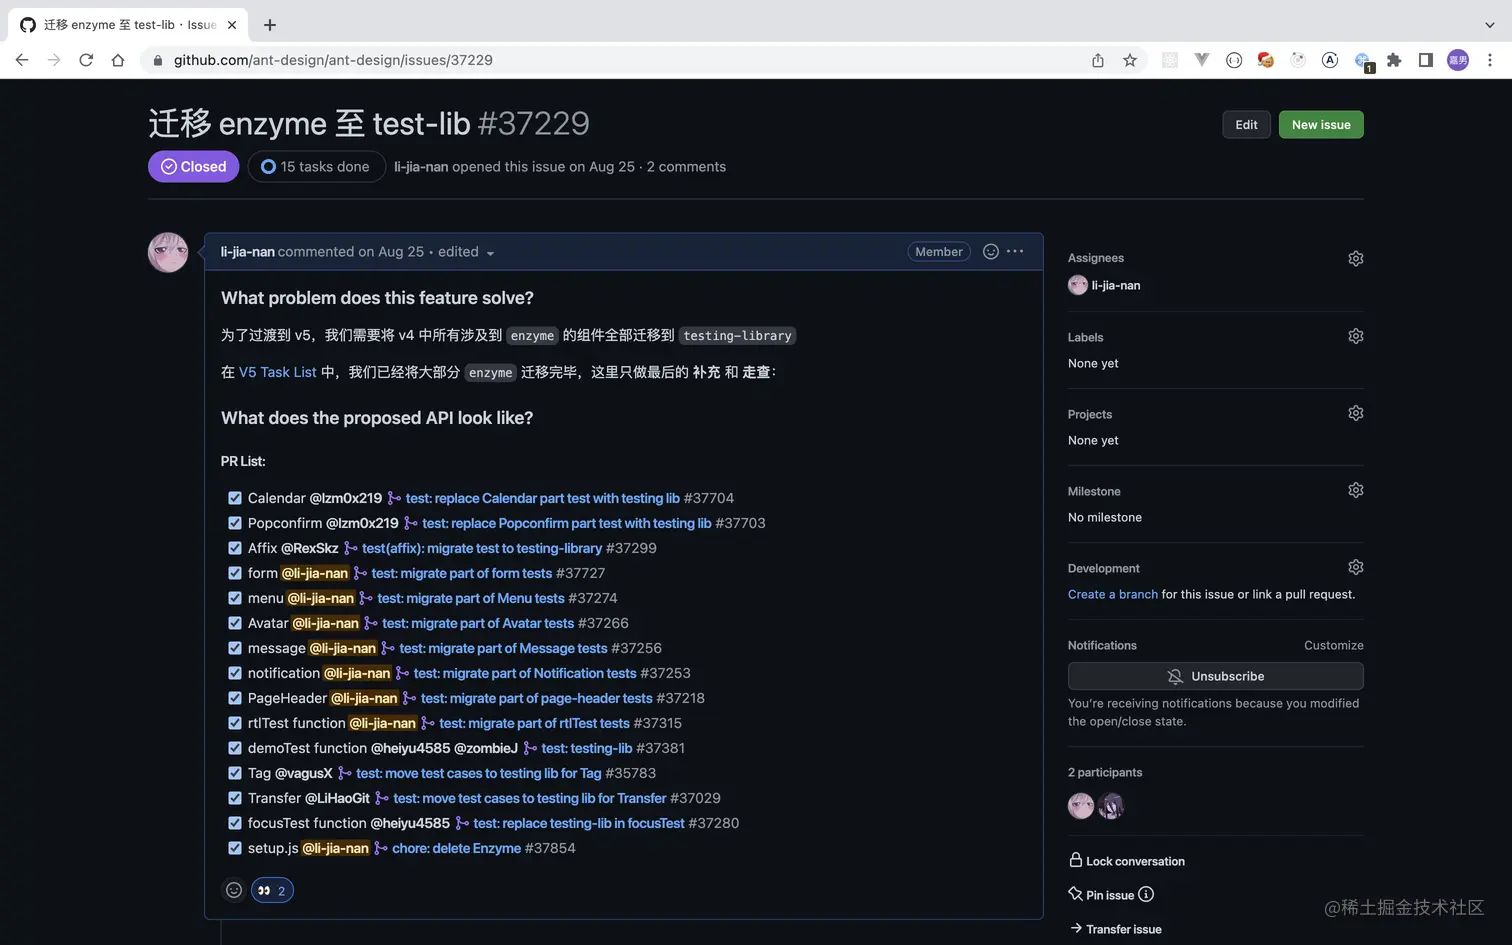Open a new browser tab with plus
The height and width of the screenshot is (945, 1512).
[270, 25]
